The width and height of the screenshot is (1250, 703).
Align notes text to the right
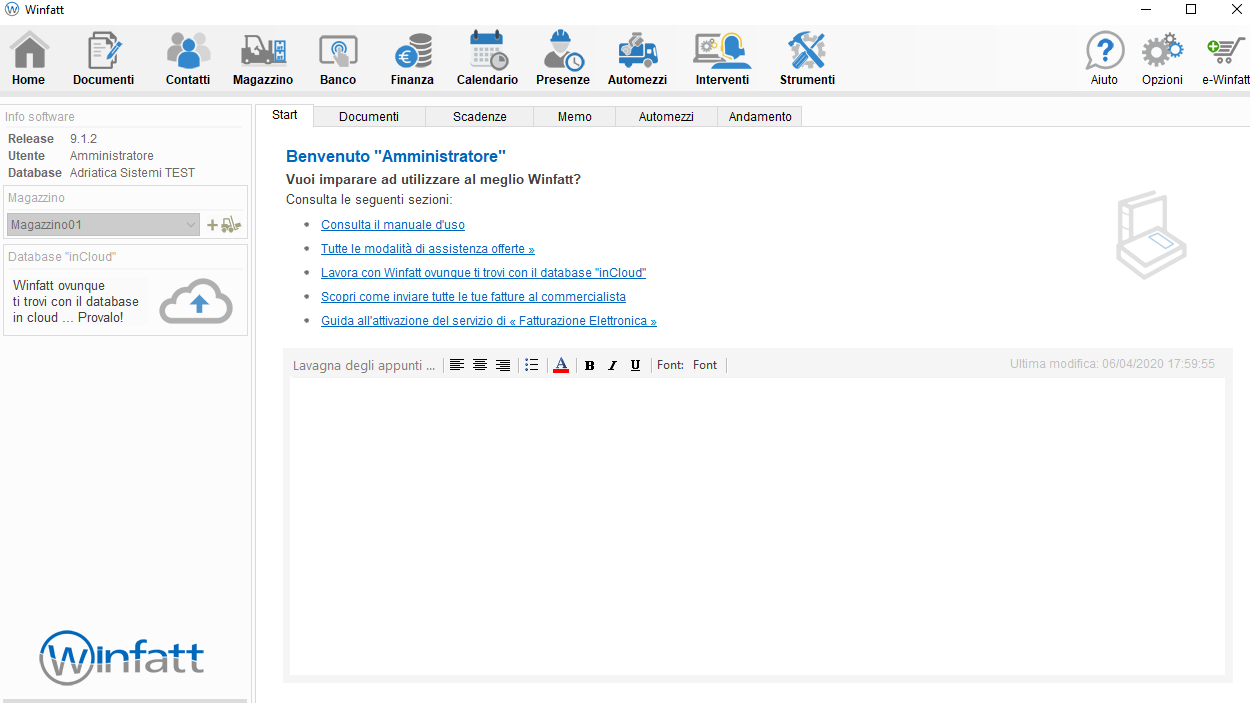tap(503, 365)
